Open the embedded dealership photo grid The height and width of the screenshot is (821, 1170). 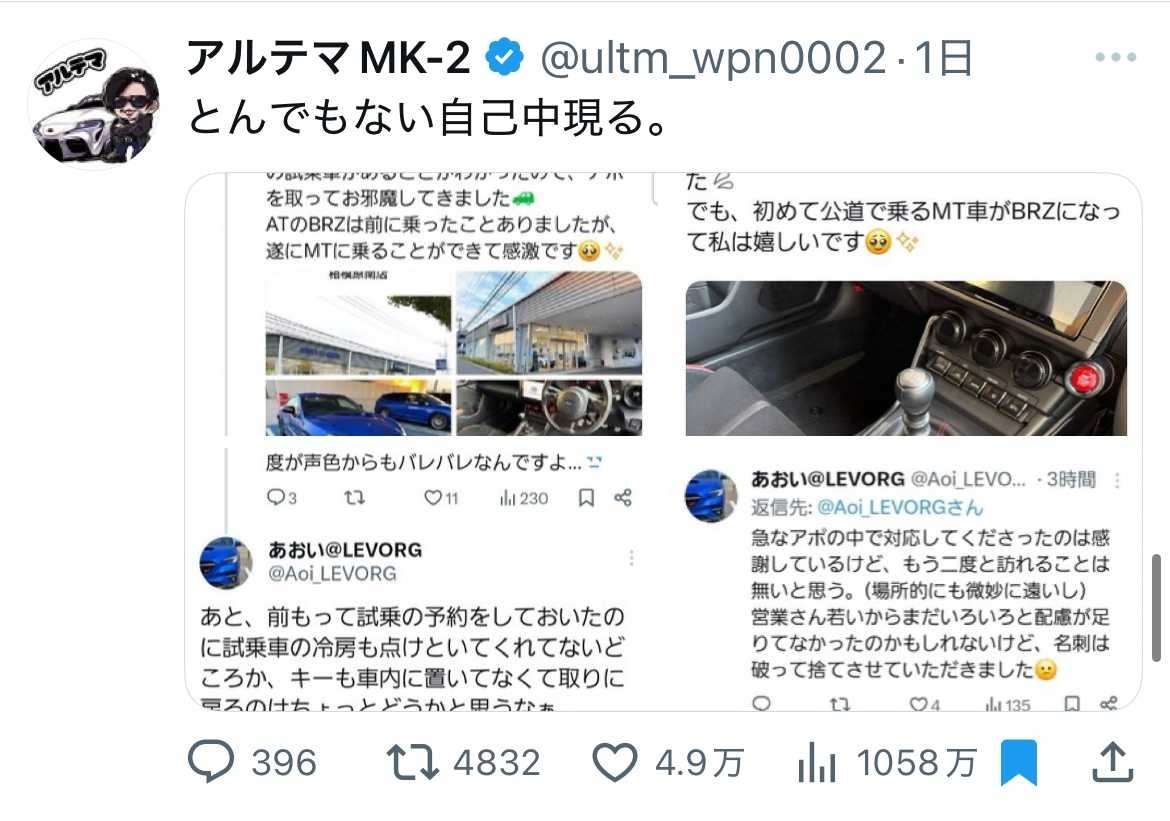454,353
